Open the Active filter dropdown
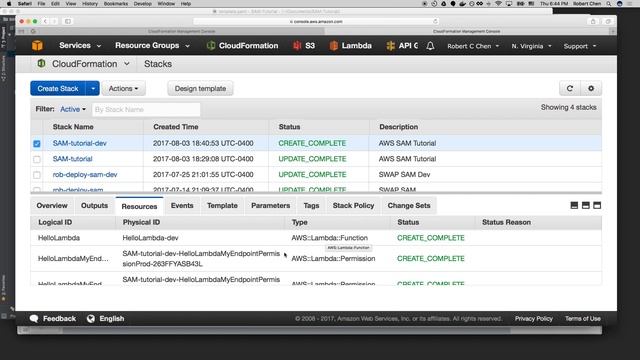This screenshot has height=360, width=640. click(x=73, y=109)
